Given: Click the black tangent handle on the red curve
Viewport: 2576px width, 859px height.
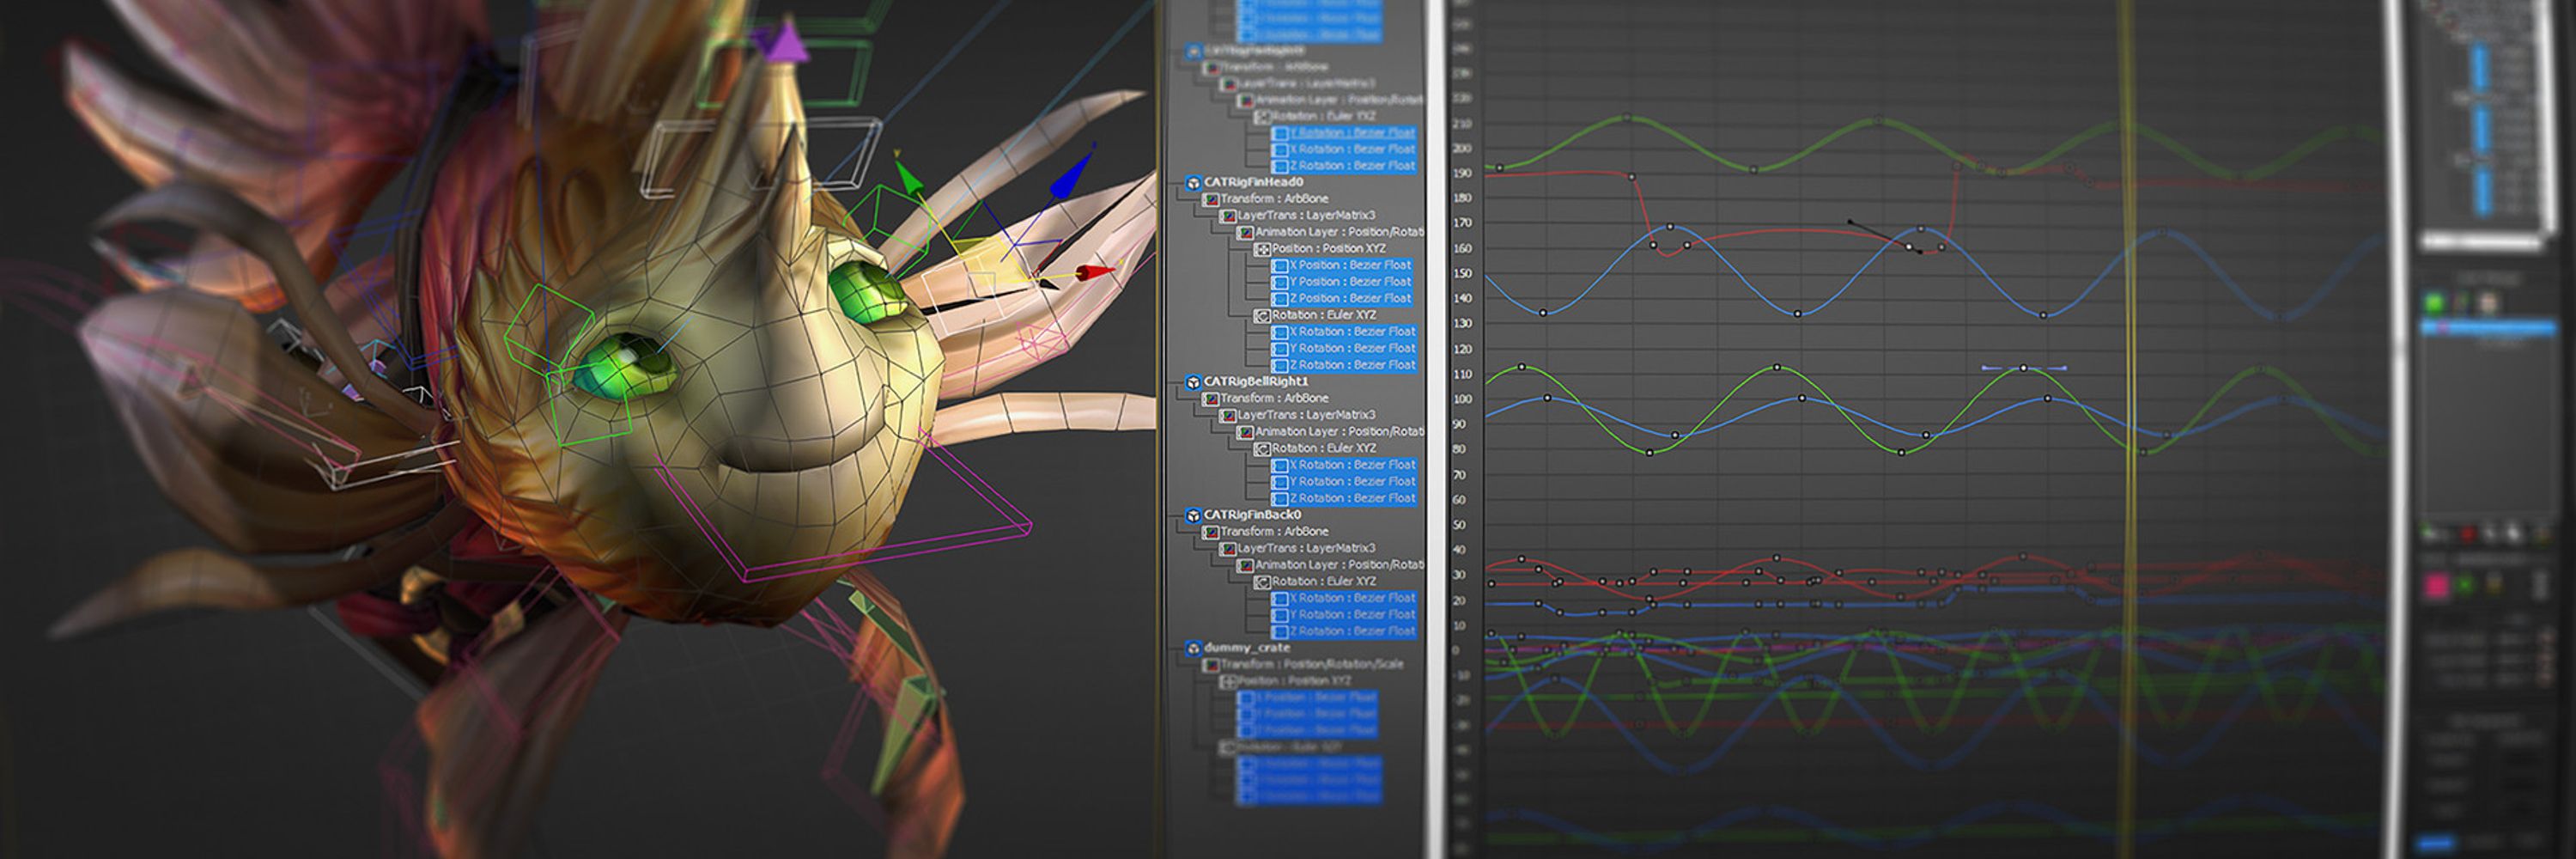Looking at the screenshot, I should click(1850, 222).
